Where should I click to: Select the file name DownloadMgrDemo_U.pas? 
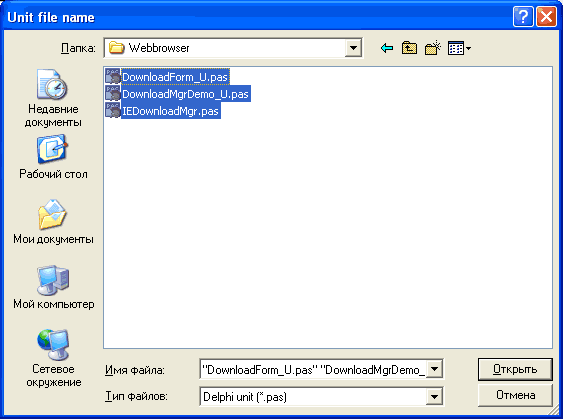185,94
